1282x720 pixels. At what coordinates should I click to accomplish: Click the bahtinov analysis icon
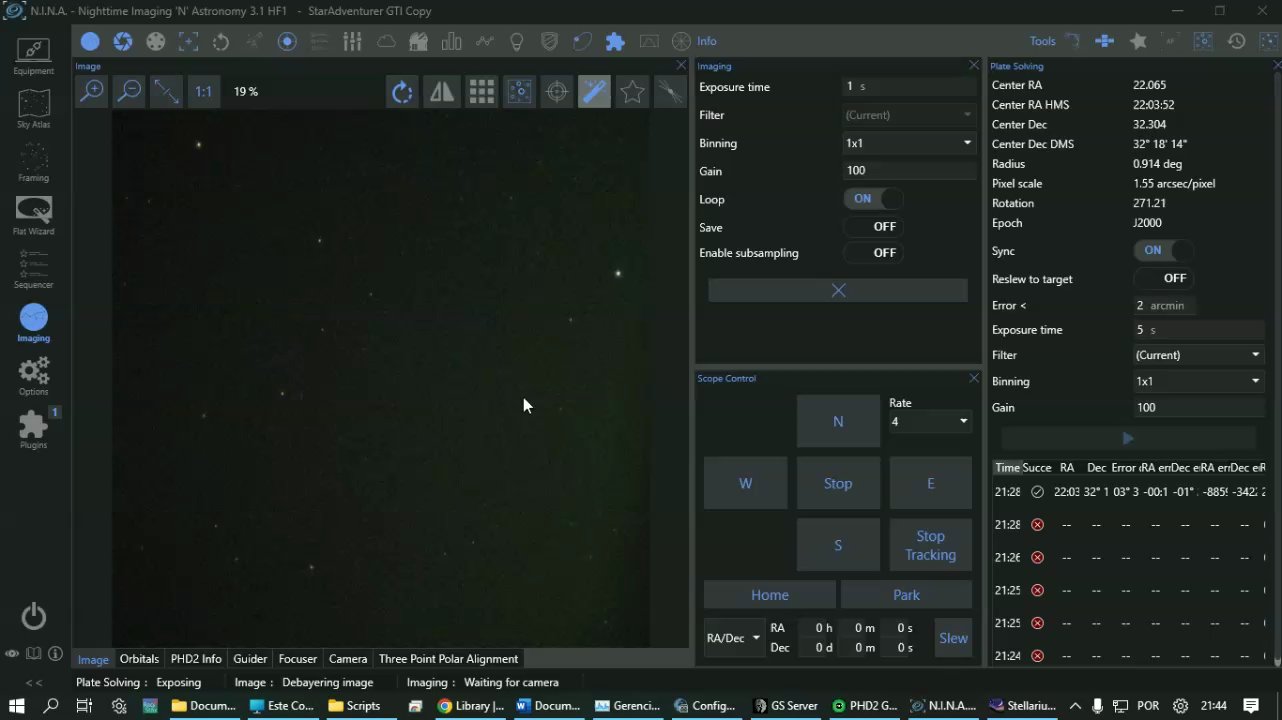point(669,92)
